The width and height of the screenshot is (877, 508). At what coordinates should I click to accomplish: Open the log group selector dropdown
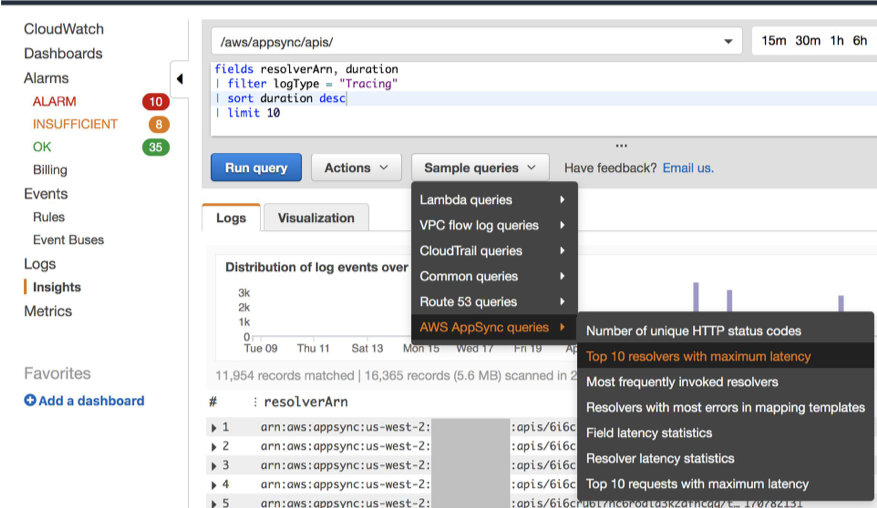pyautogui.click(x=477, y=41)
